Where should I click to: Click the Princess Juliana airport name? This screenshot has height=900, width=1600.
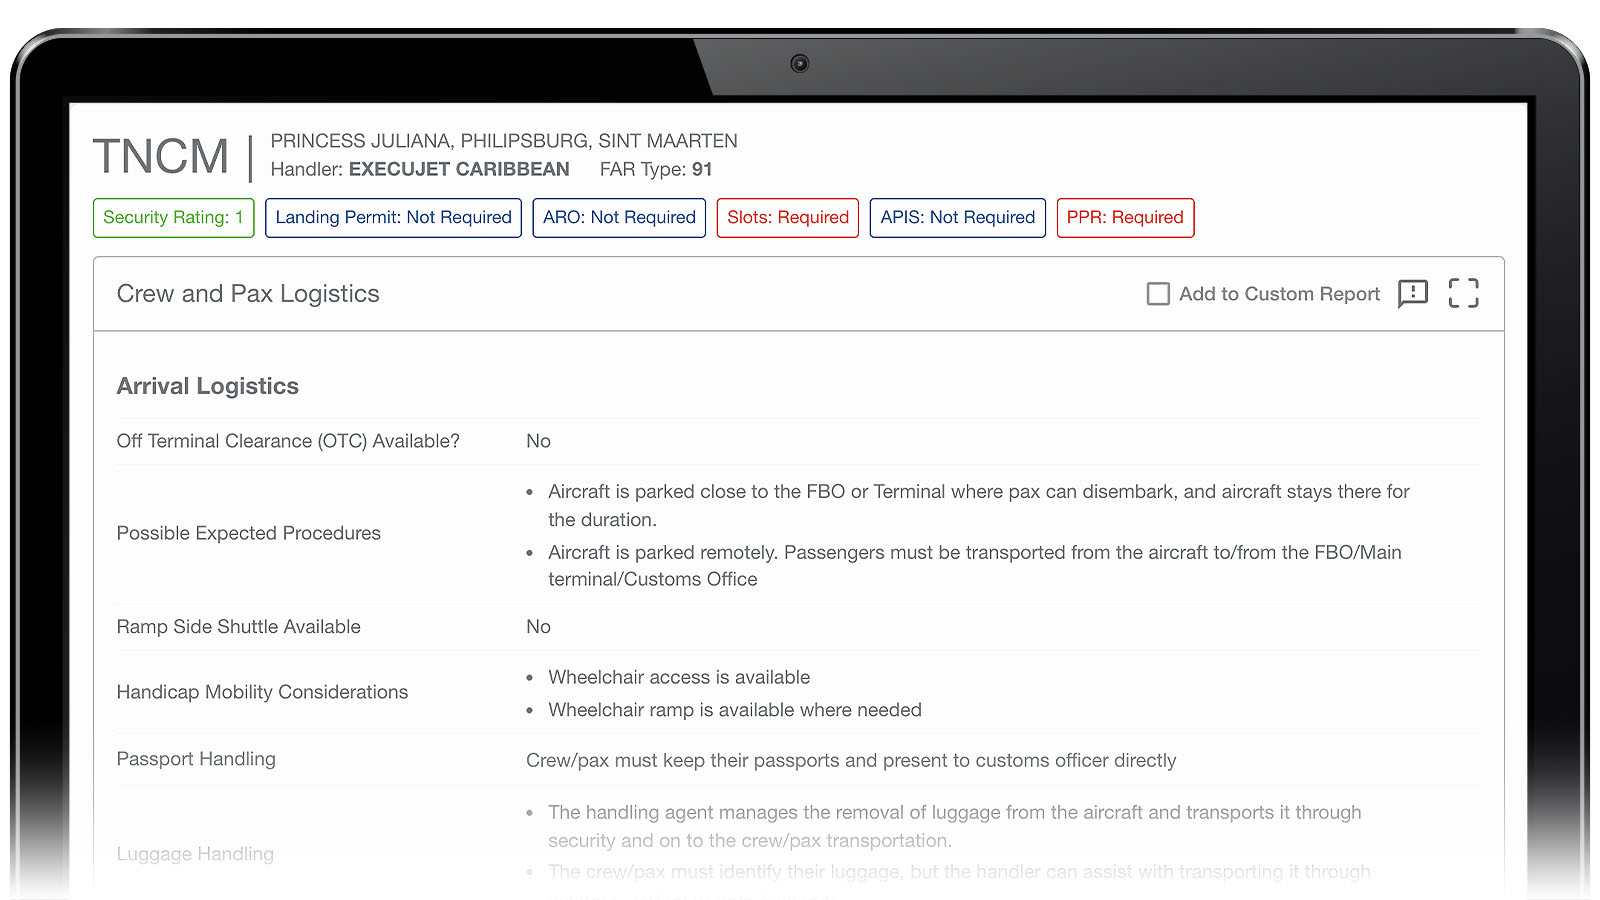tap(504, 141)
